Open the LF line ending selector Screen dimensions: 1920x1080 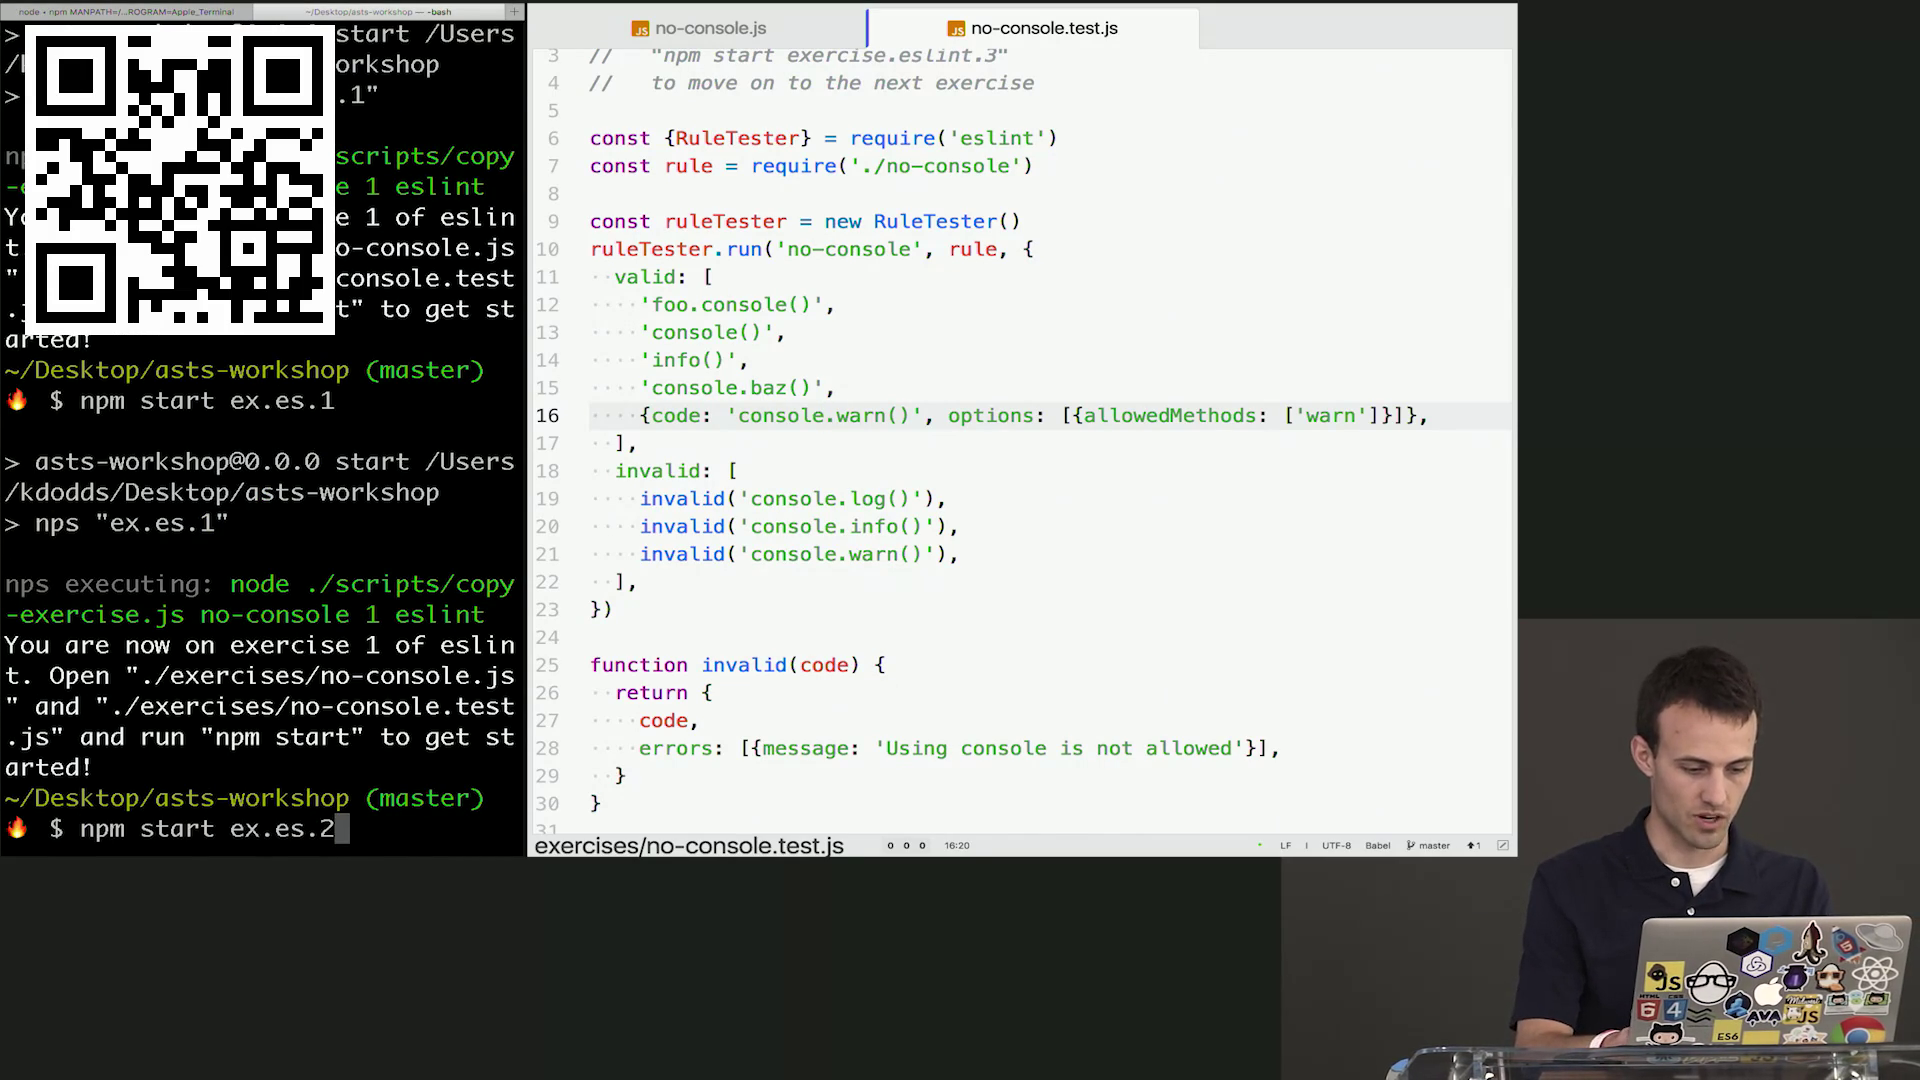pyautogui.click(x=1285, y=845)
